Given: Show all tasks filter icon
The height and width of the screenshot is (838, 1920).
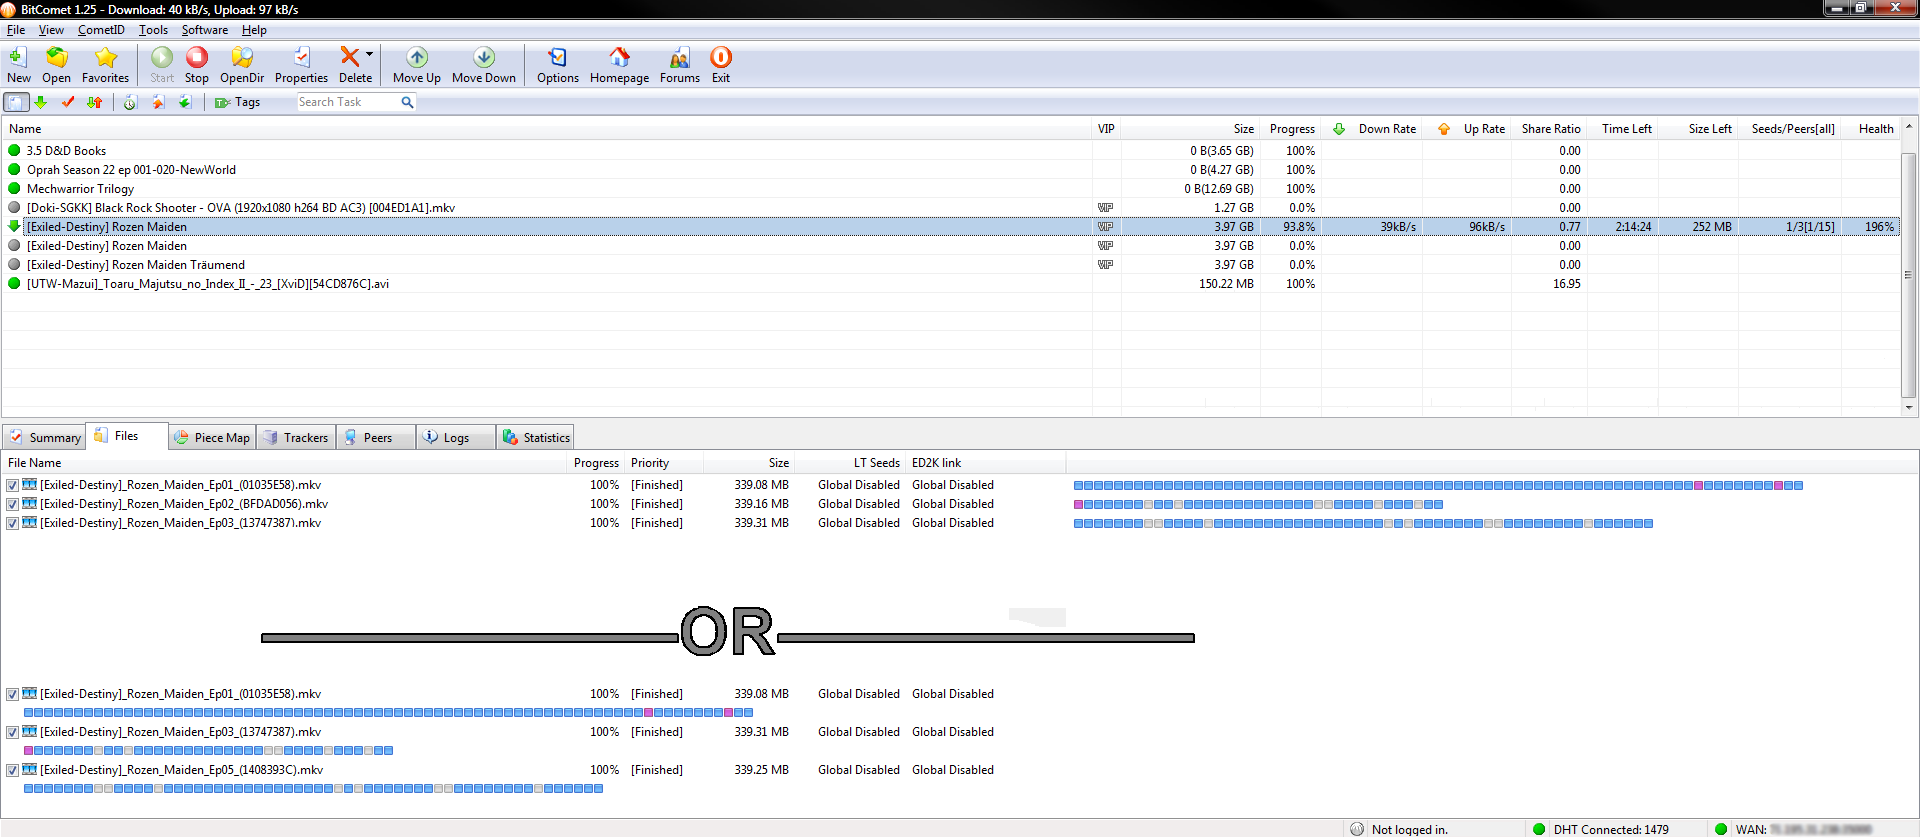Looking at the screenshot, I should coord(16,102).
